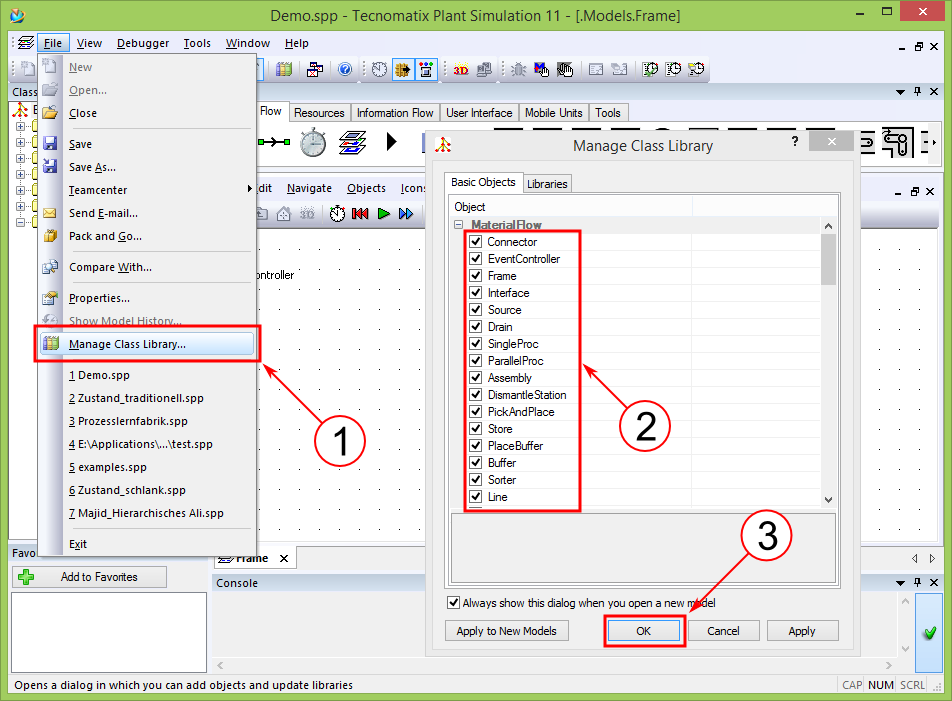Uncheck the Drain checkbox
The height and width of the screenshot is (701, 952).
[476, 327]
